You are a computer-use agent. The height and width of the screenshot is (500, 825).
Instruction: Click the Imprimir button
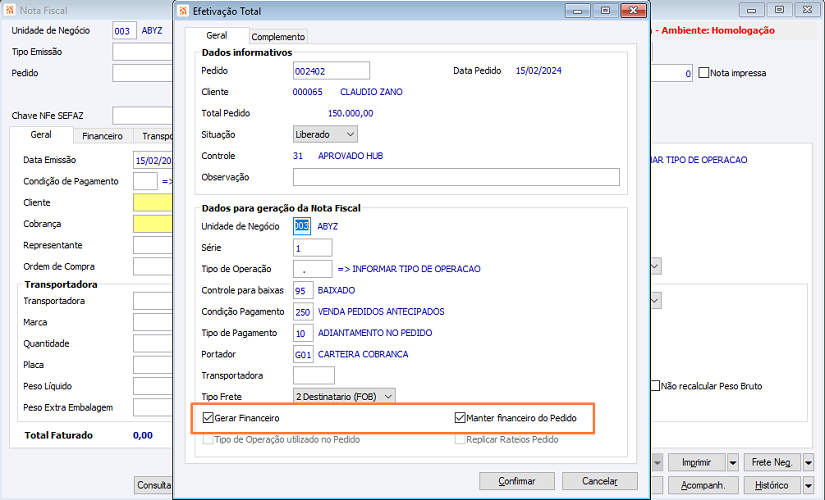pyautogui.click(x=697, y=463)
